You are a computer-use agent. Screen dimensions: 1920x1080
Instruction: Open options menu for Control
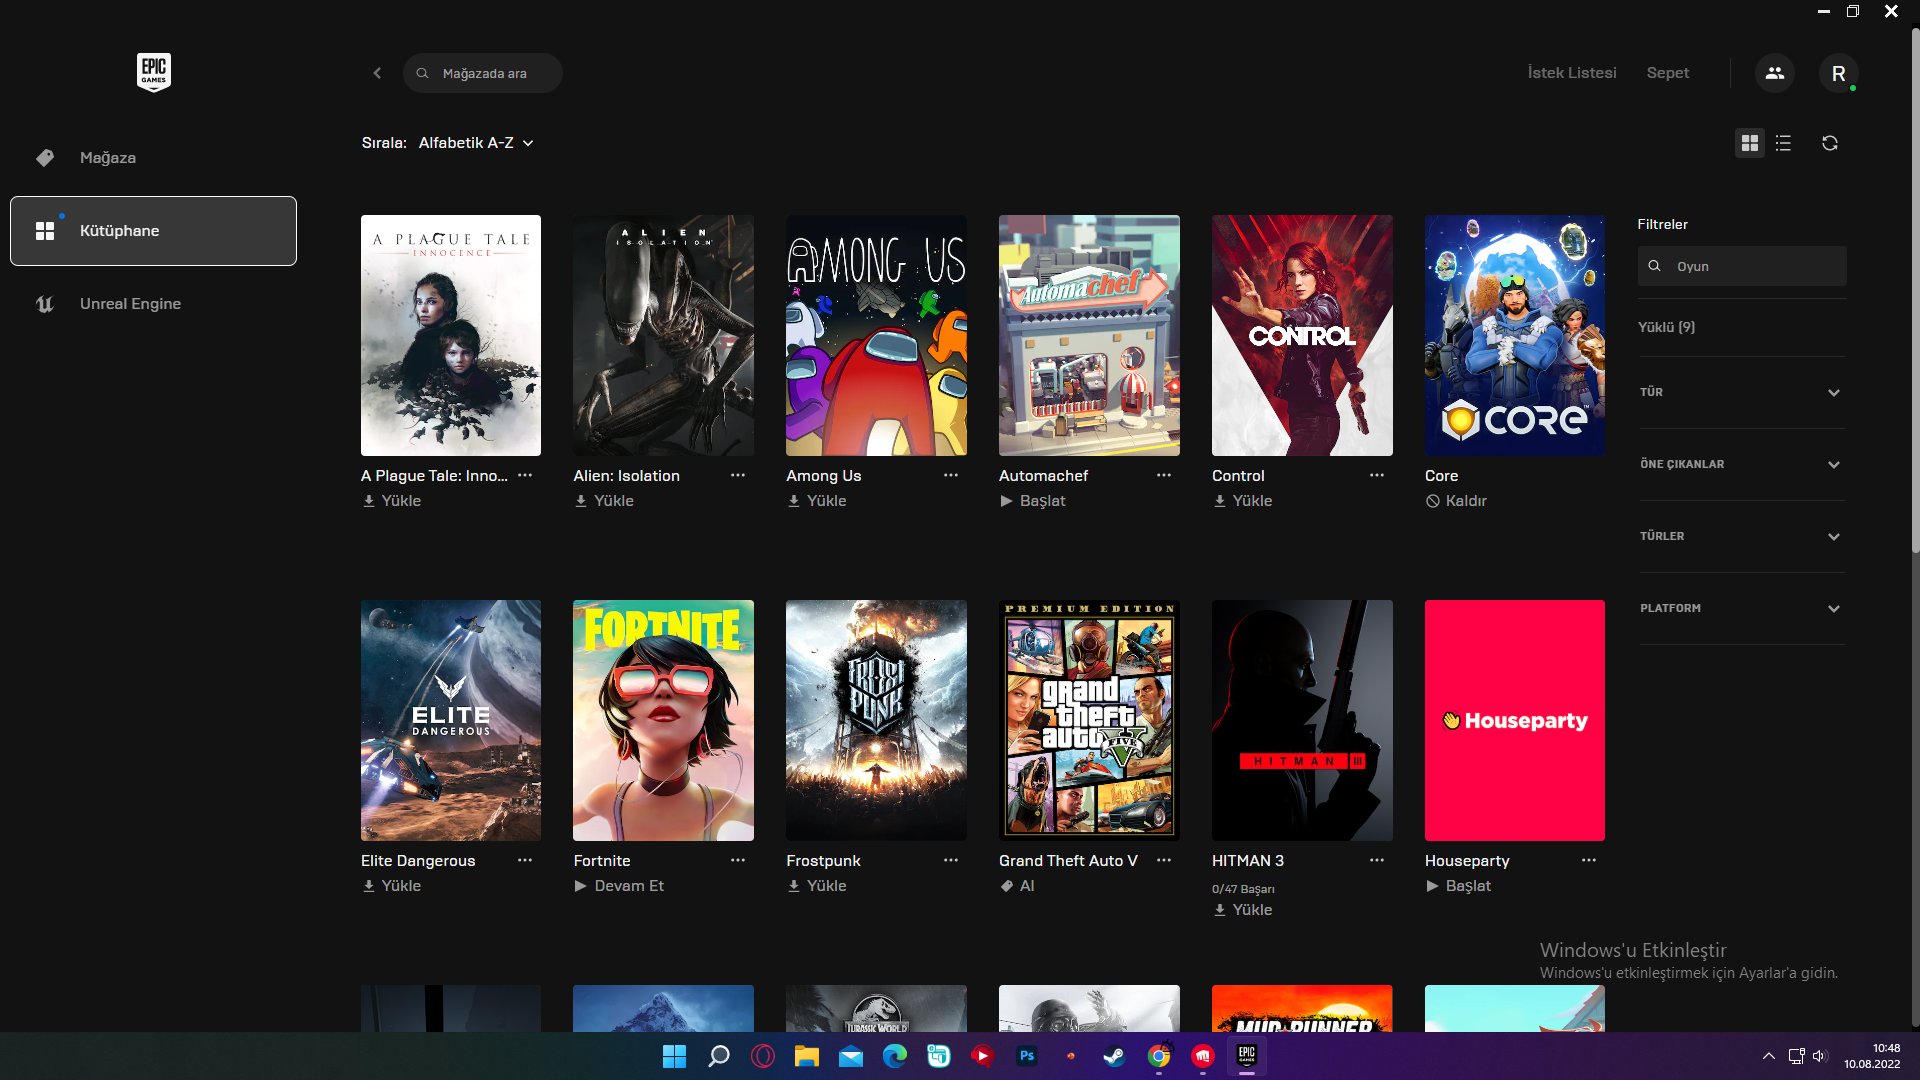[1377, 476]
